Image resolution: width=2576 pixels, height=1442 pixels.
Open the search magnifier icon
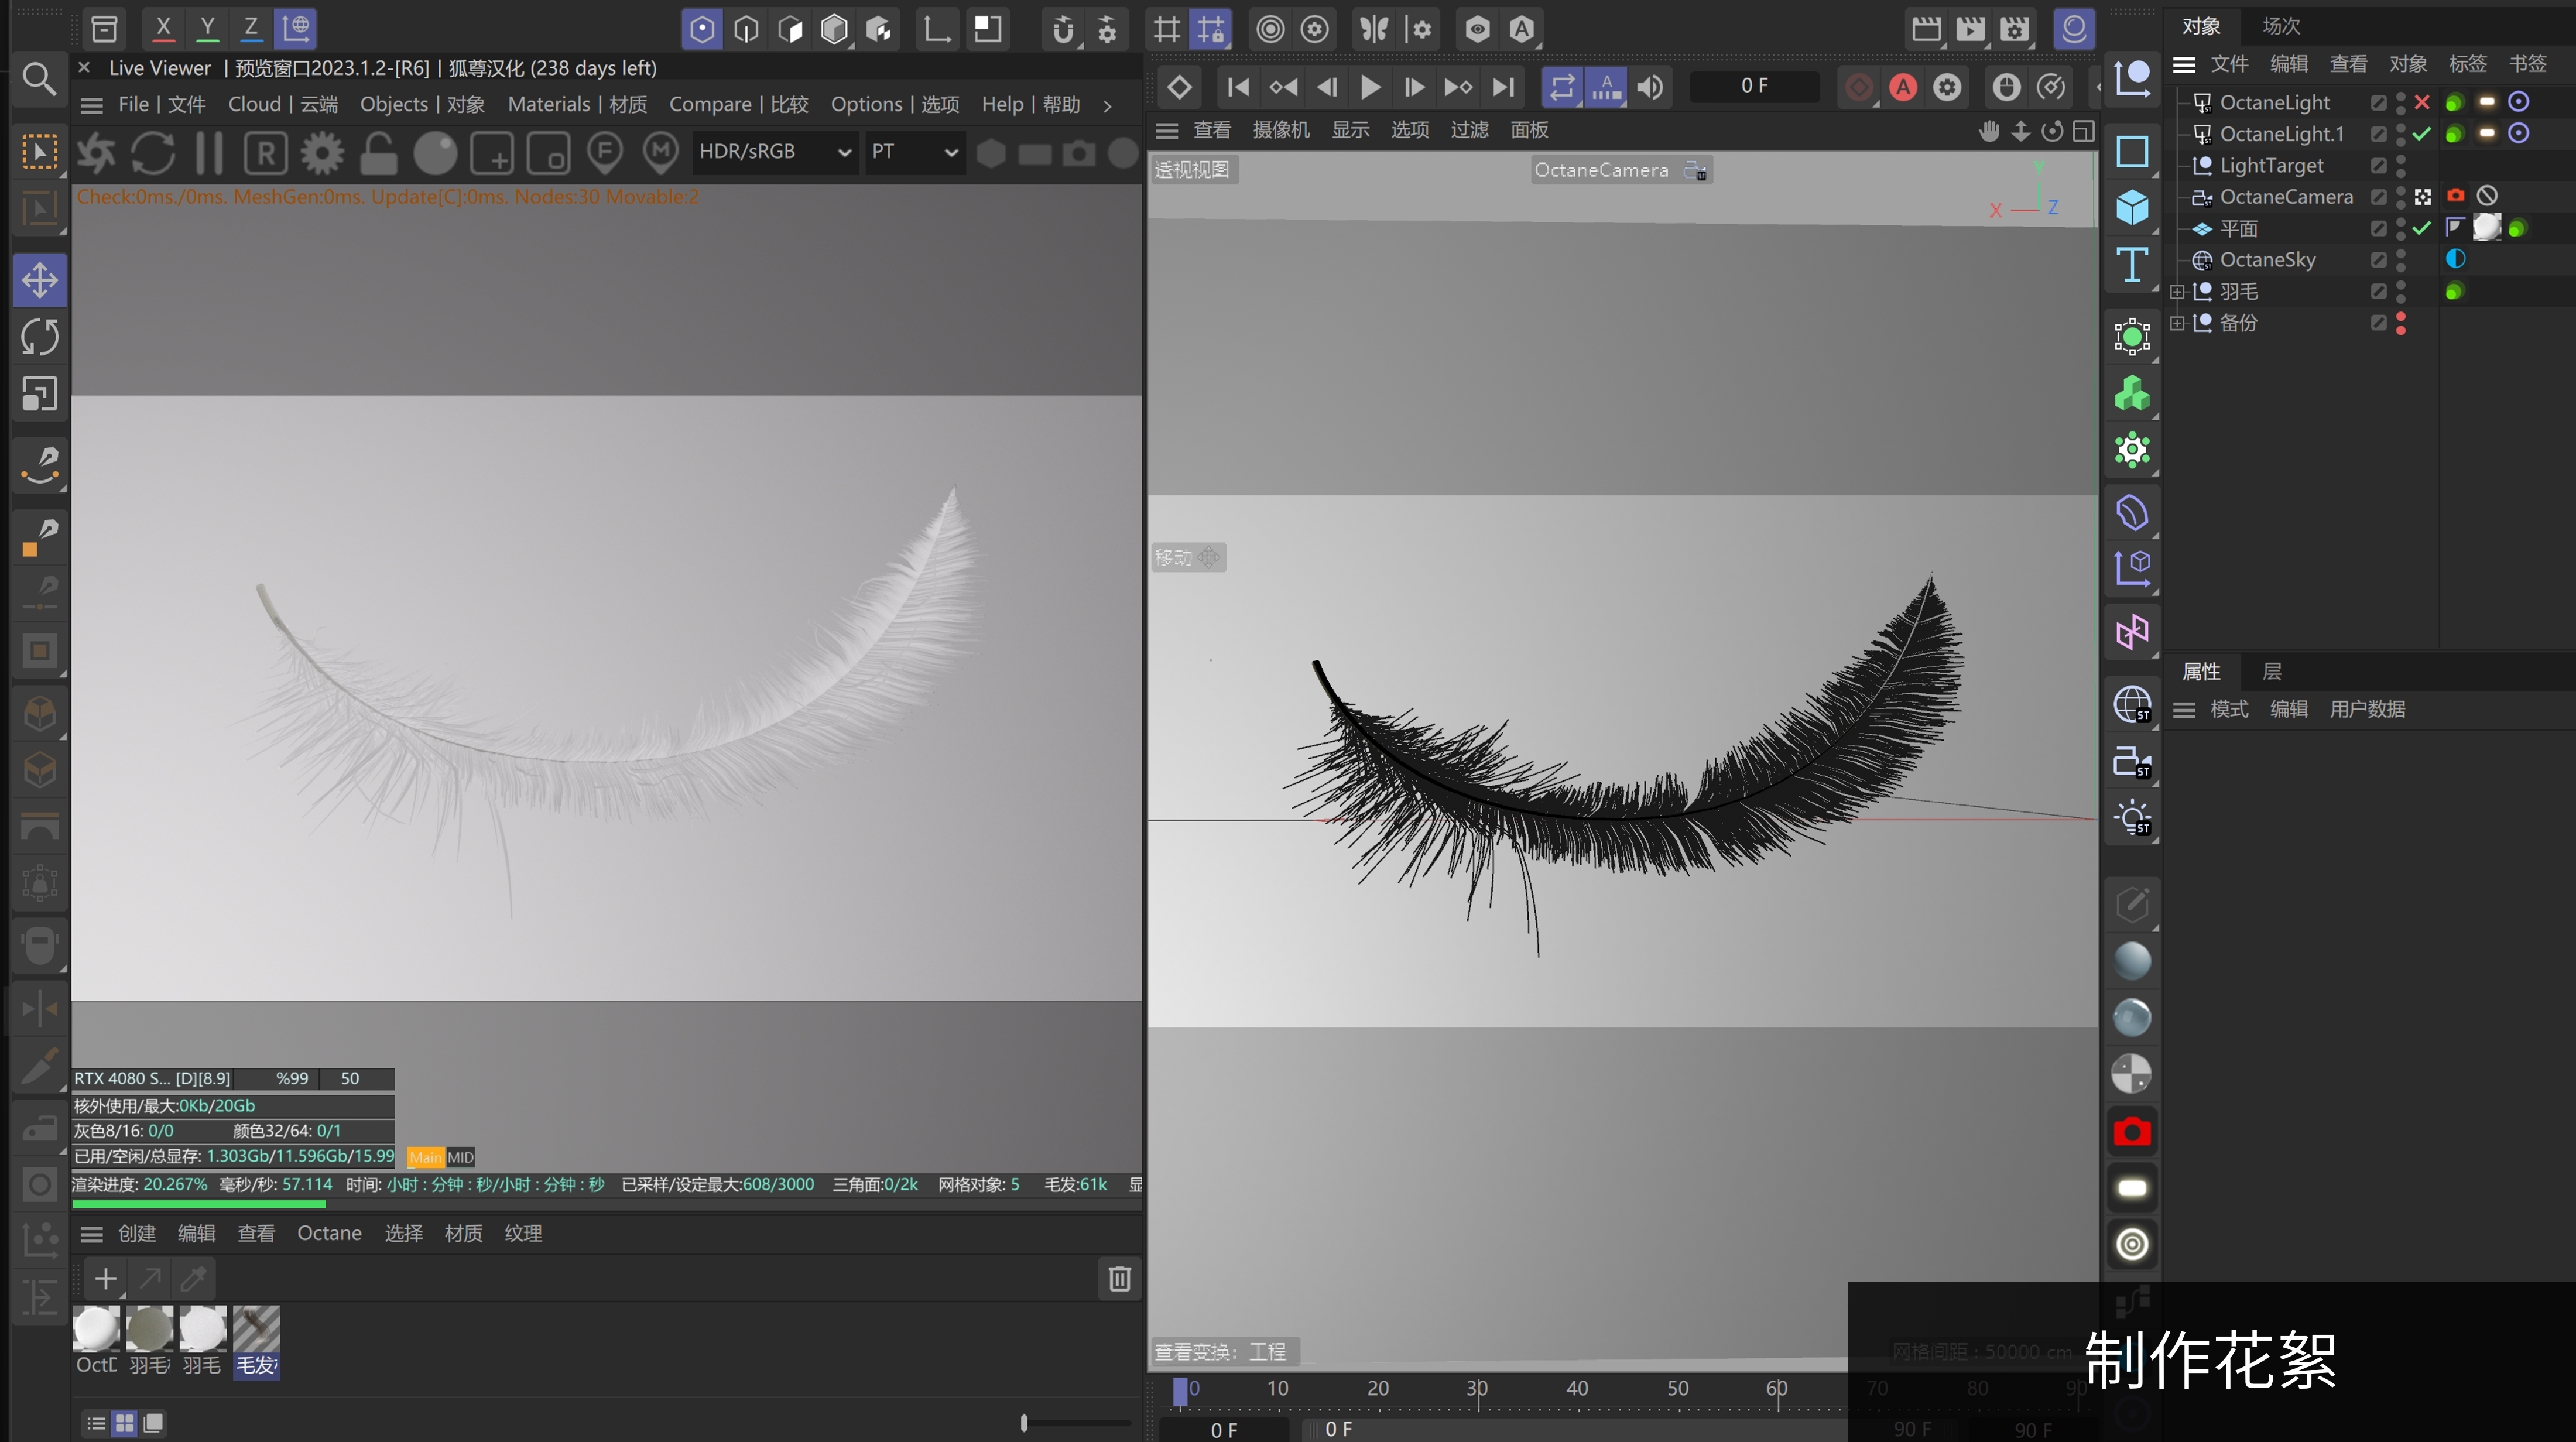pos(39,78)
